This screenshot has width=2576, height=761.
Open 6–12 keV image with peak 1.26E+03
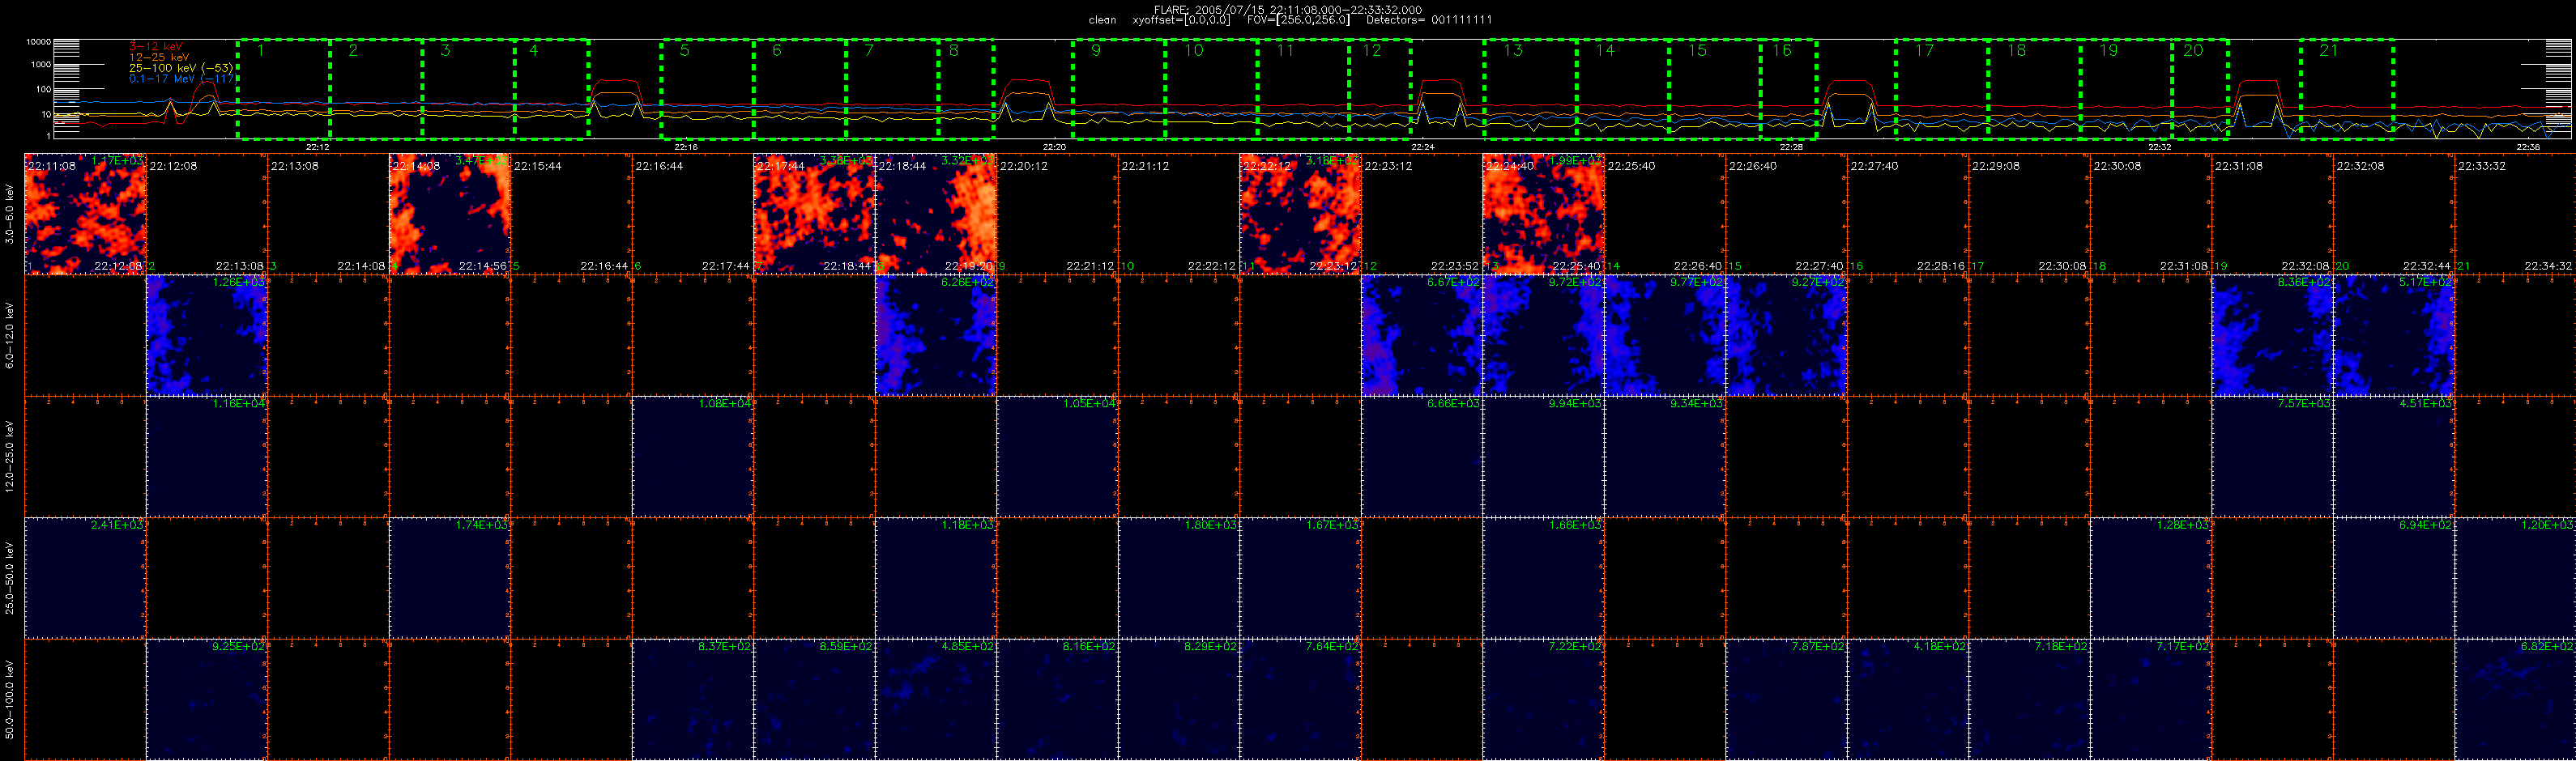click(x=207, y=335)
